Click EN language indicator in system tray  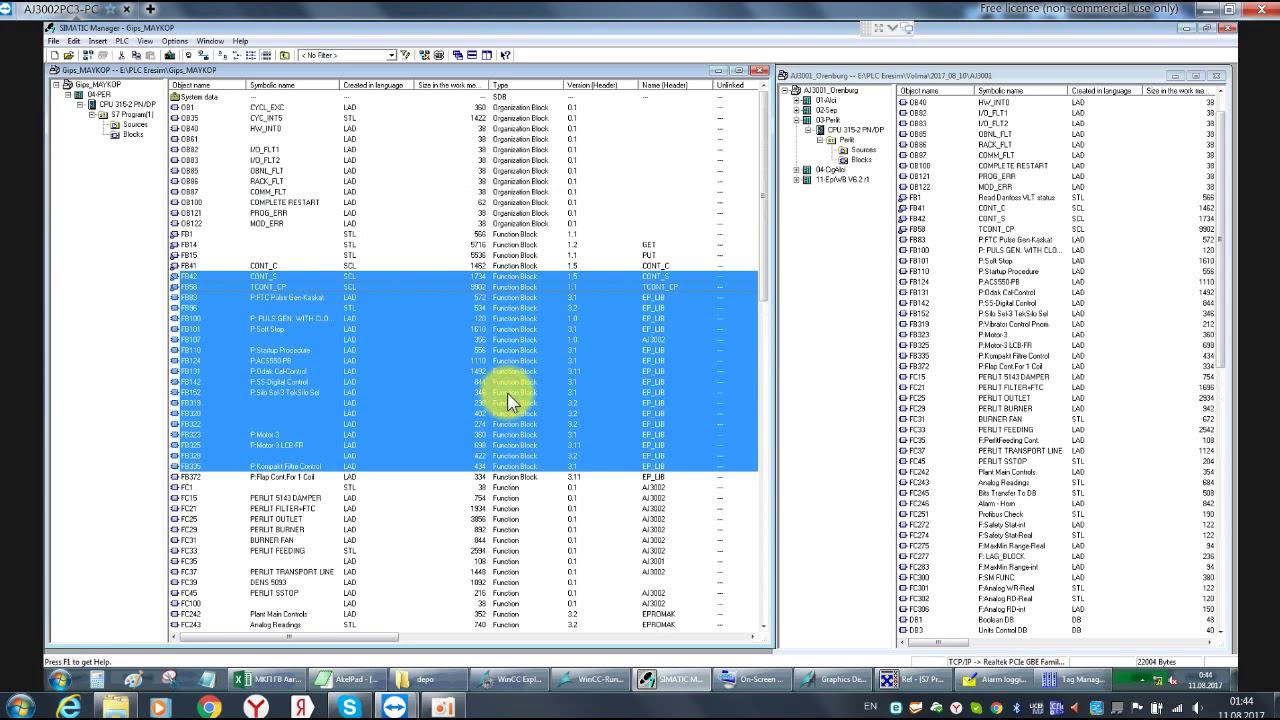click(870, 707)
